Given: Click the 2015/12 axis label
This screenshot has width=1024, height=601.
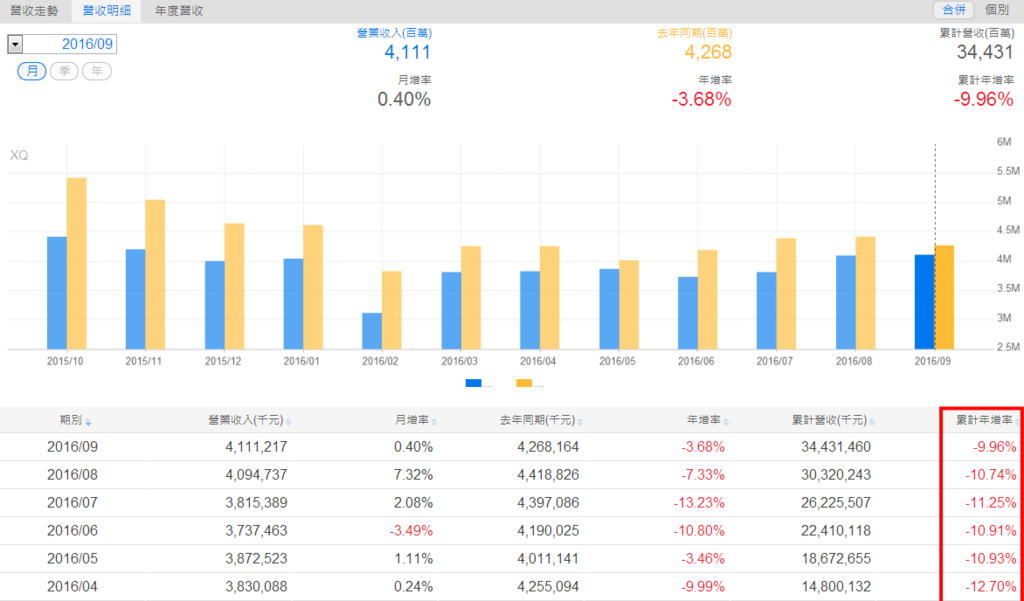Looking at the screenshot, I should [x=223, y=361].
